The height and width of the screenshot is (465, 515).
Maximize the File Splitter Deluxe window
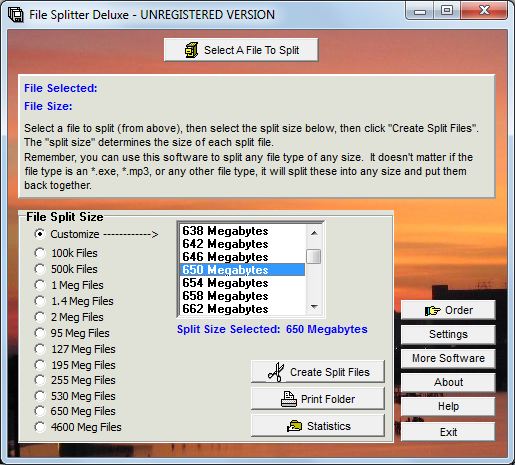[447, 11]
